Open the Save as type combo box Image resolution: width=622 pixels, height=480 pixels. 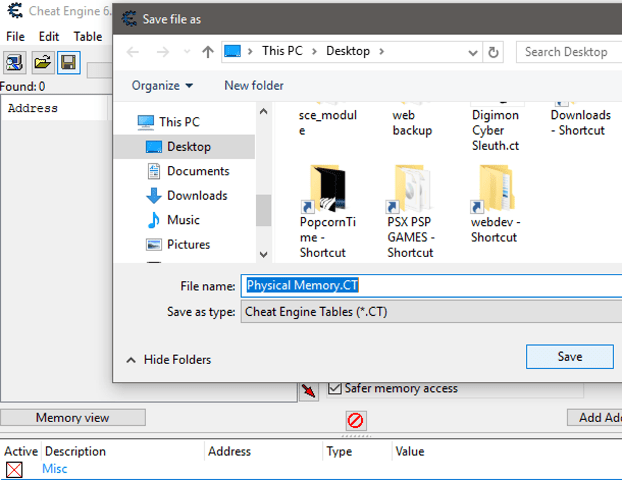point(431,312)
